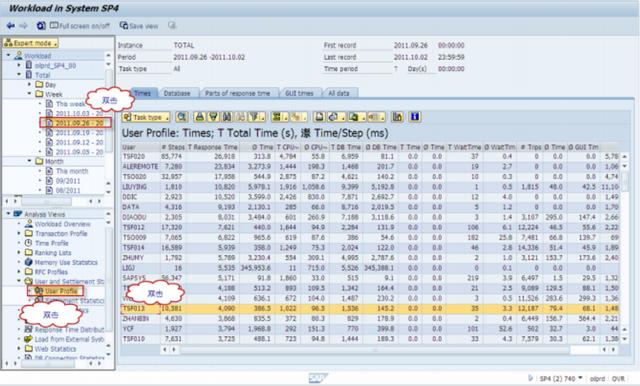
Task: Collapse the Workload tree node
Action: (9, 55)
